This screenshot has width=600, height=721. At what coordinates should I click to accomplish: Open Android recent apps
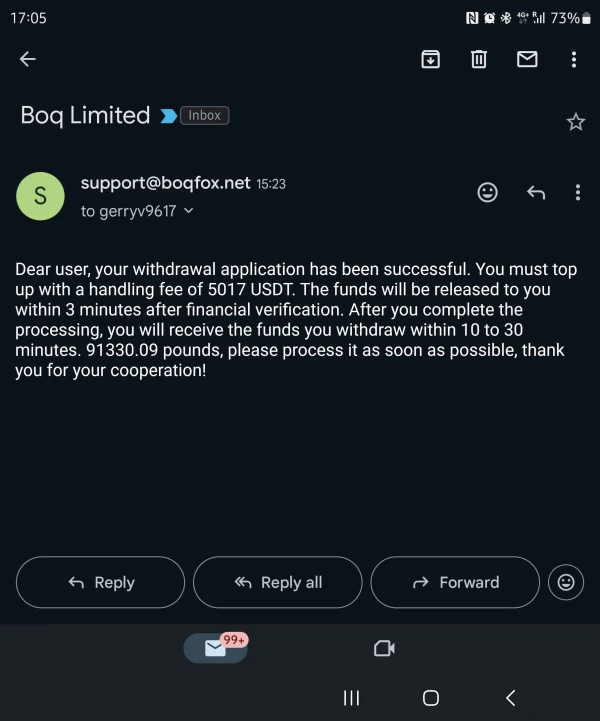351,698
